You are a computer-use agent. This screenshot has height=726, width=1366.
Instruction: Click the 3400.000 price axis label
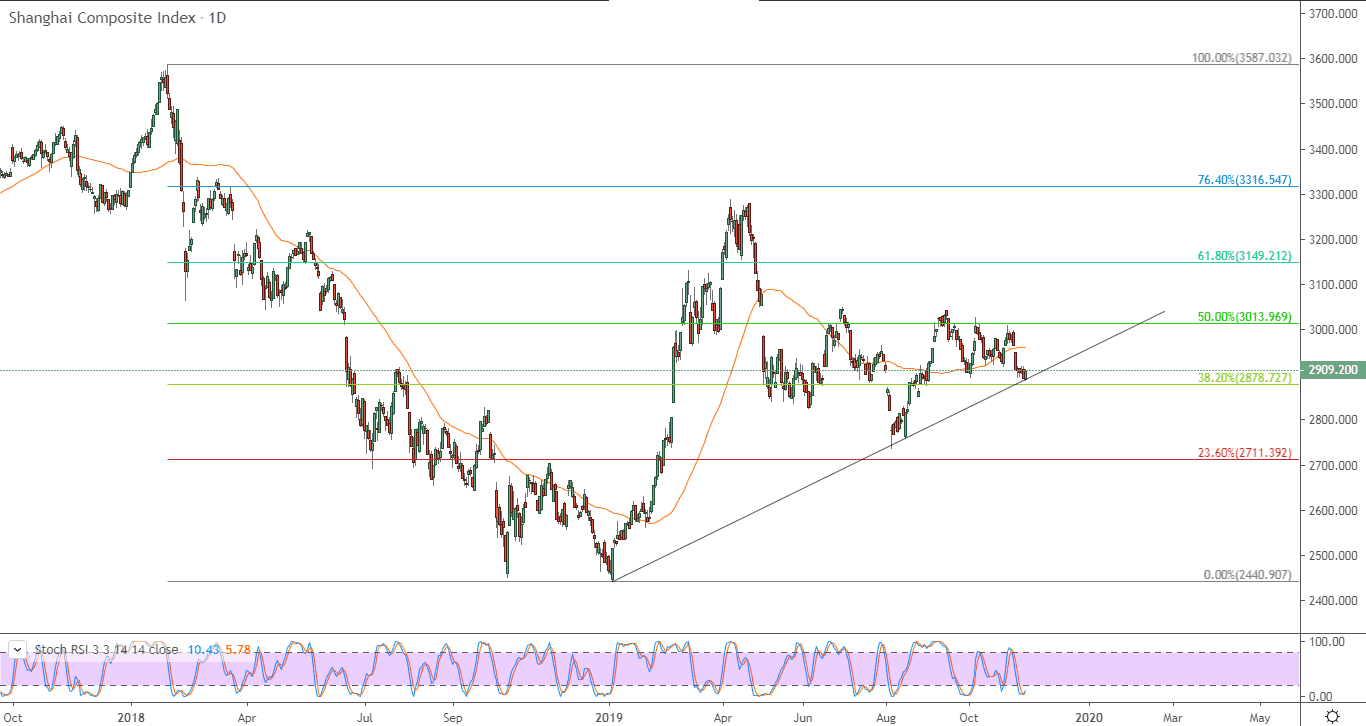pos(1333,150)
